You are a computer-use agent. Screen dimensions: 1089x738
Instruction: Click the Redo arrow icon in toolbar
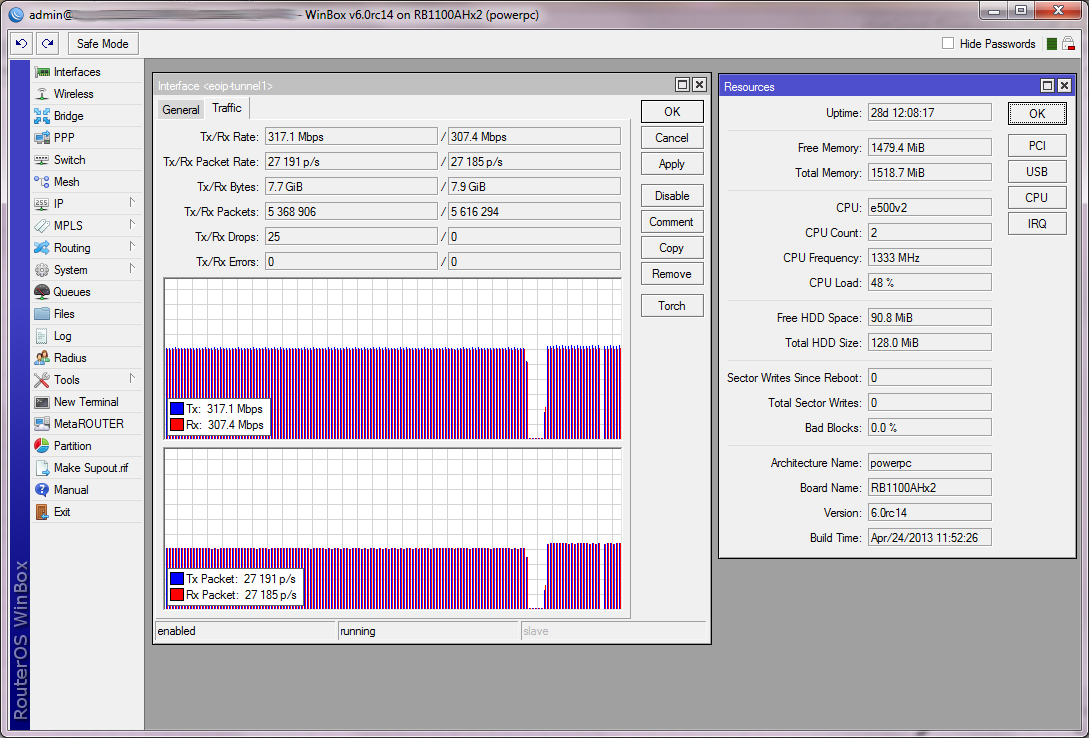pos(47,44)
